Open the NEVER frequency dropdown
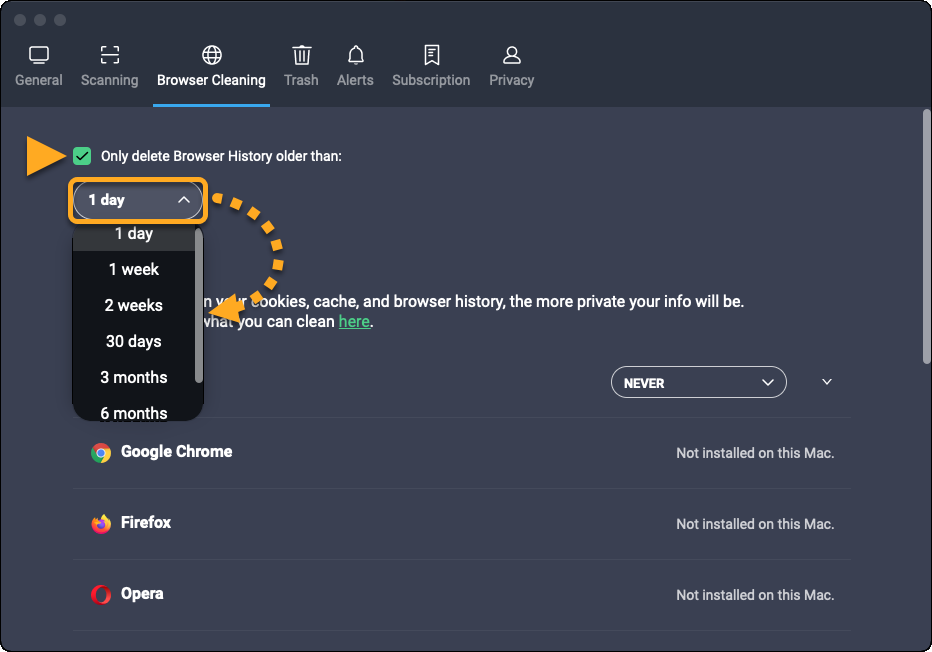932x652 pixels. coord(698,383)
